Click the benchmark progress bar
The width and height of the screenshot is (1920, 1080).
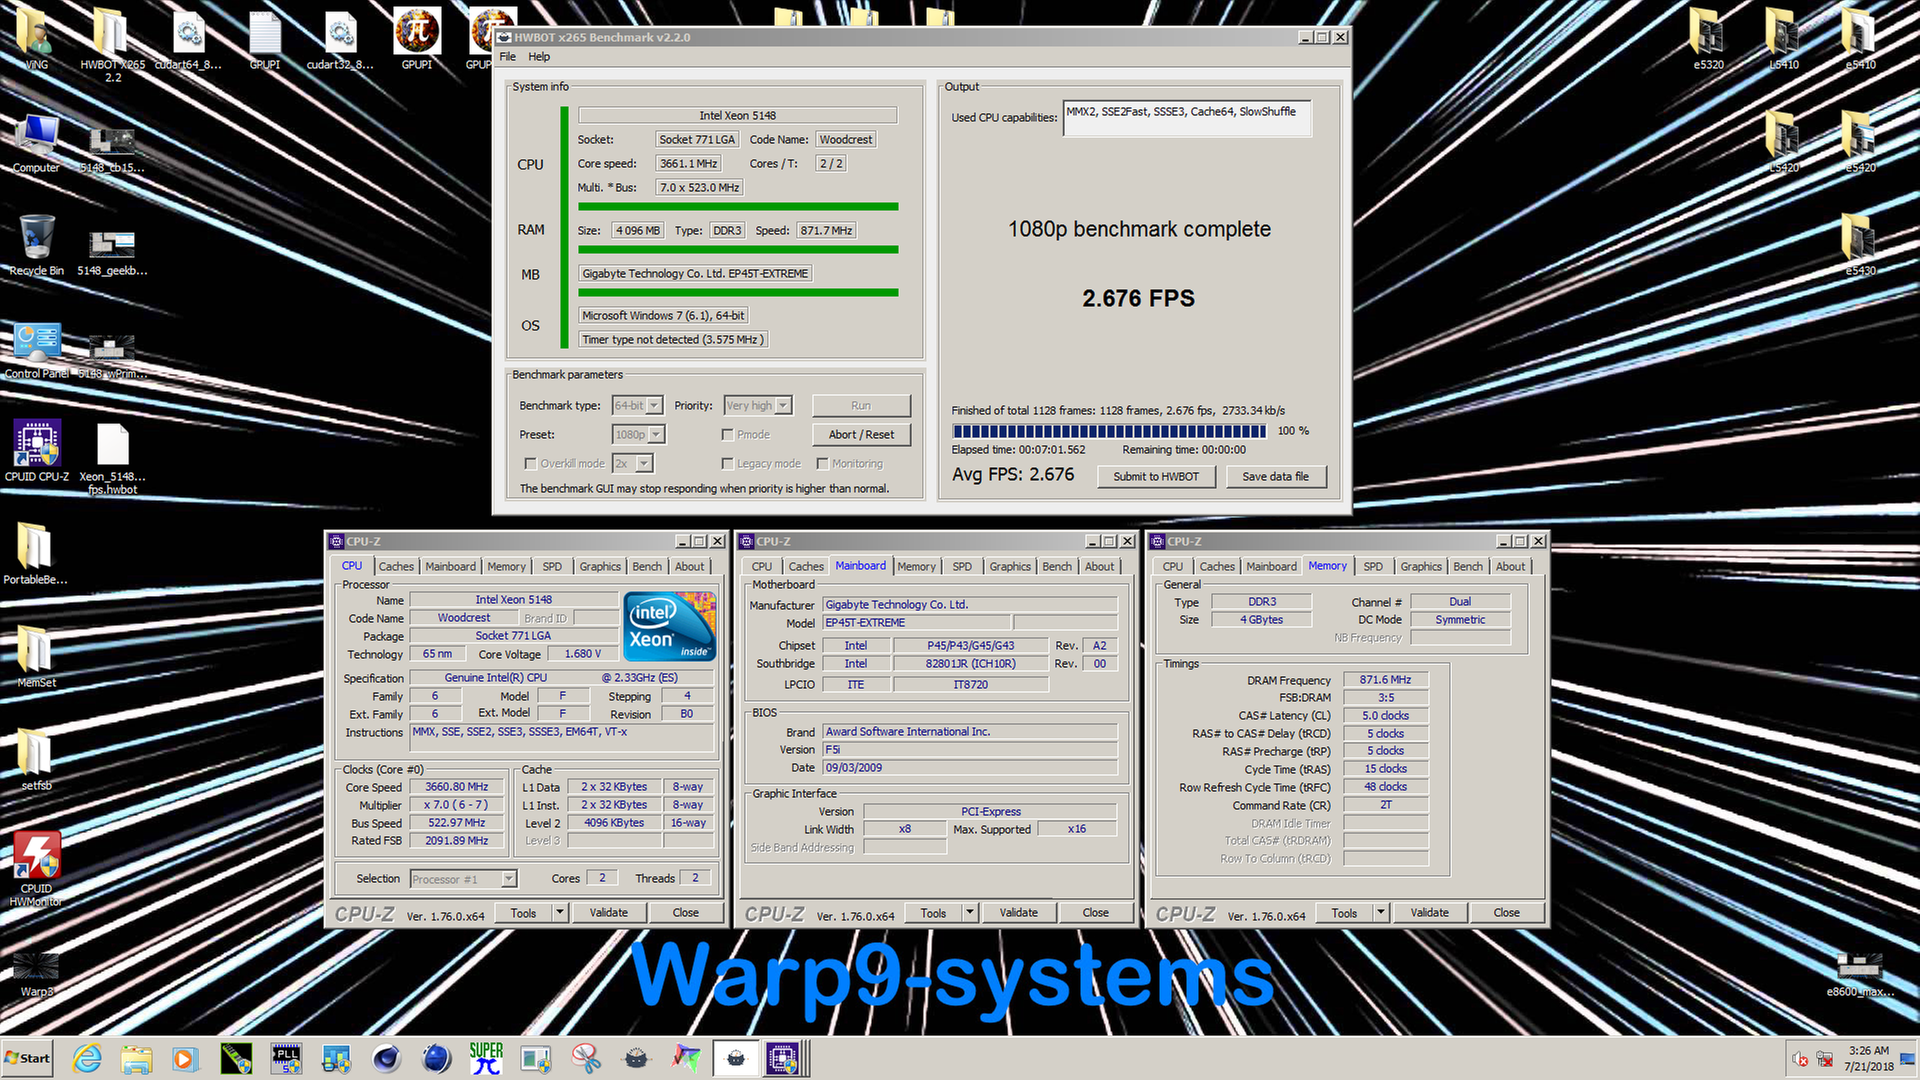[1109, 431]
